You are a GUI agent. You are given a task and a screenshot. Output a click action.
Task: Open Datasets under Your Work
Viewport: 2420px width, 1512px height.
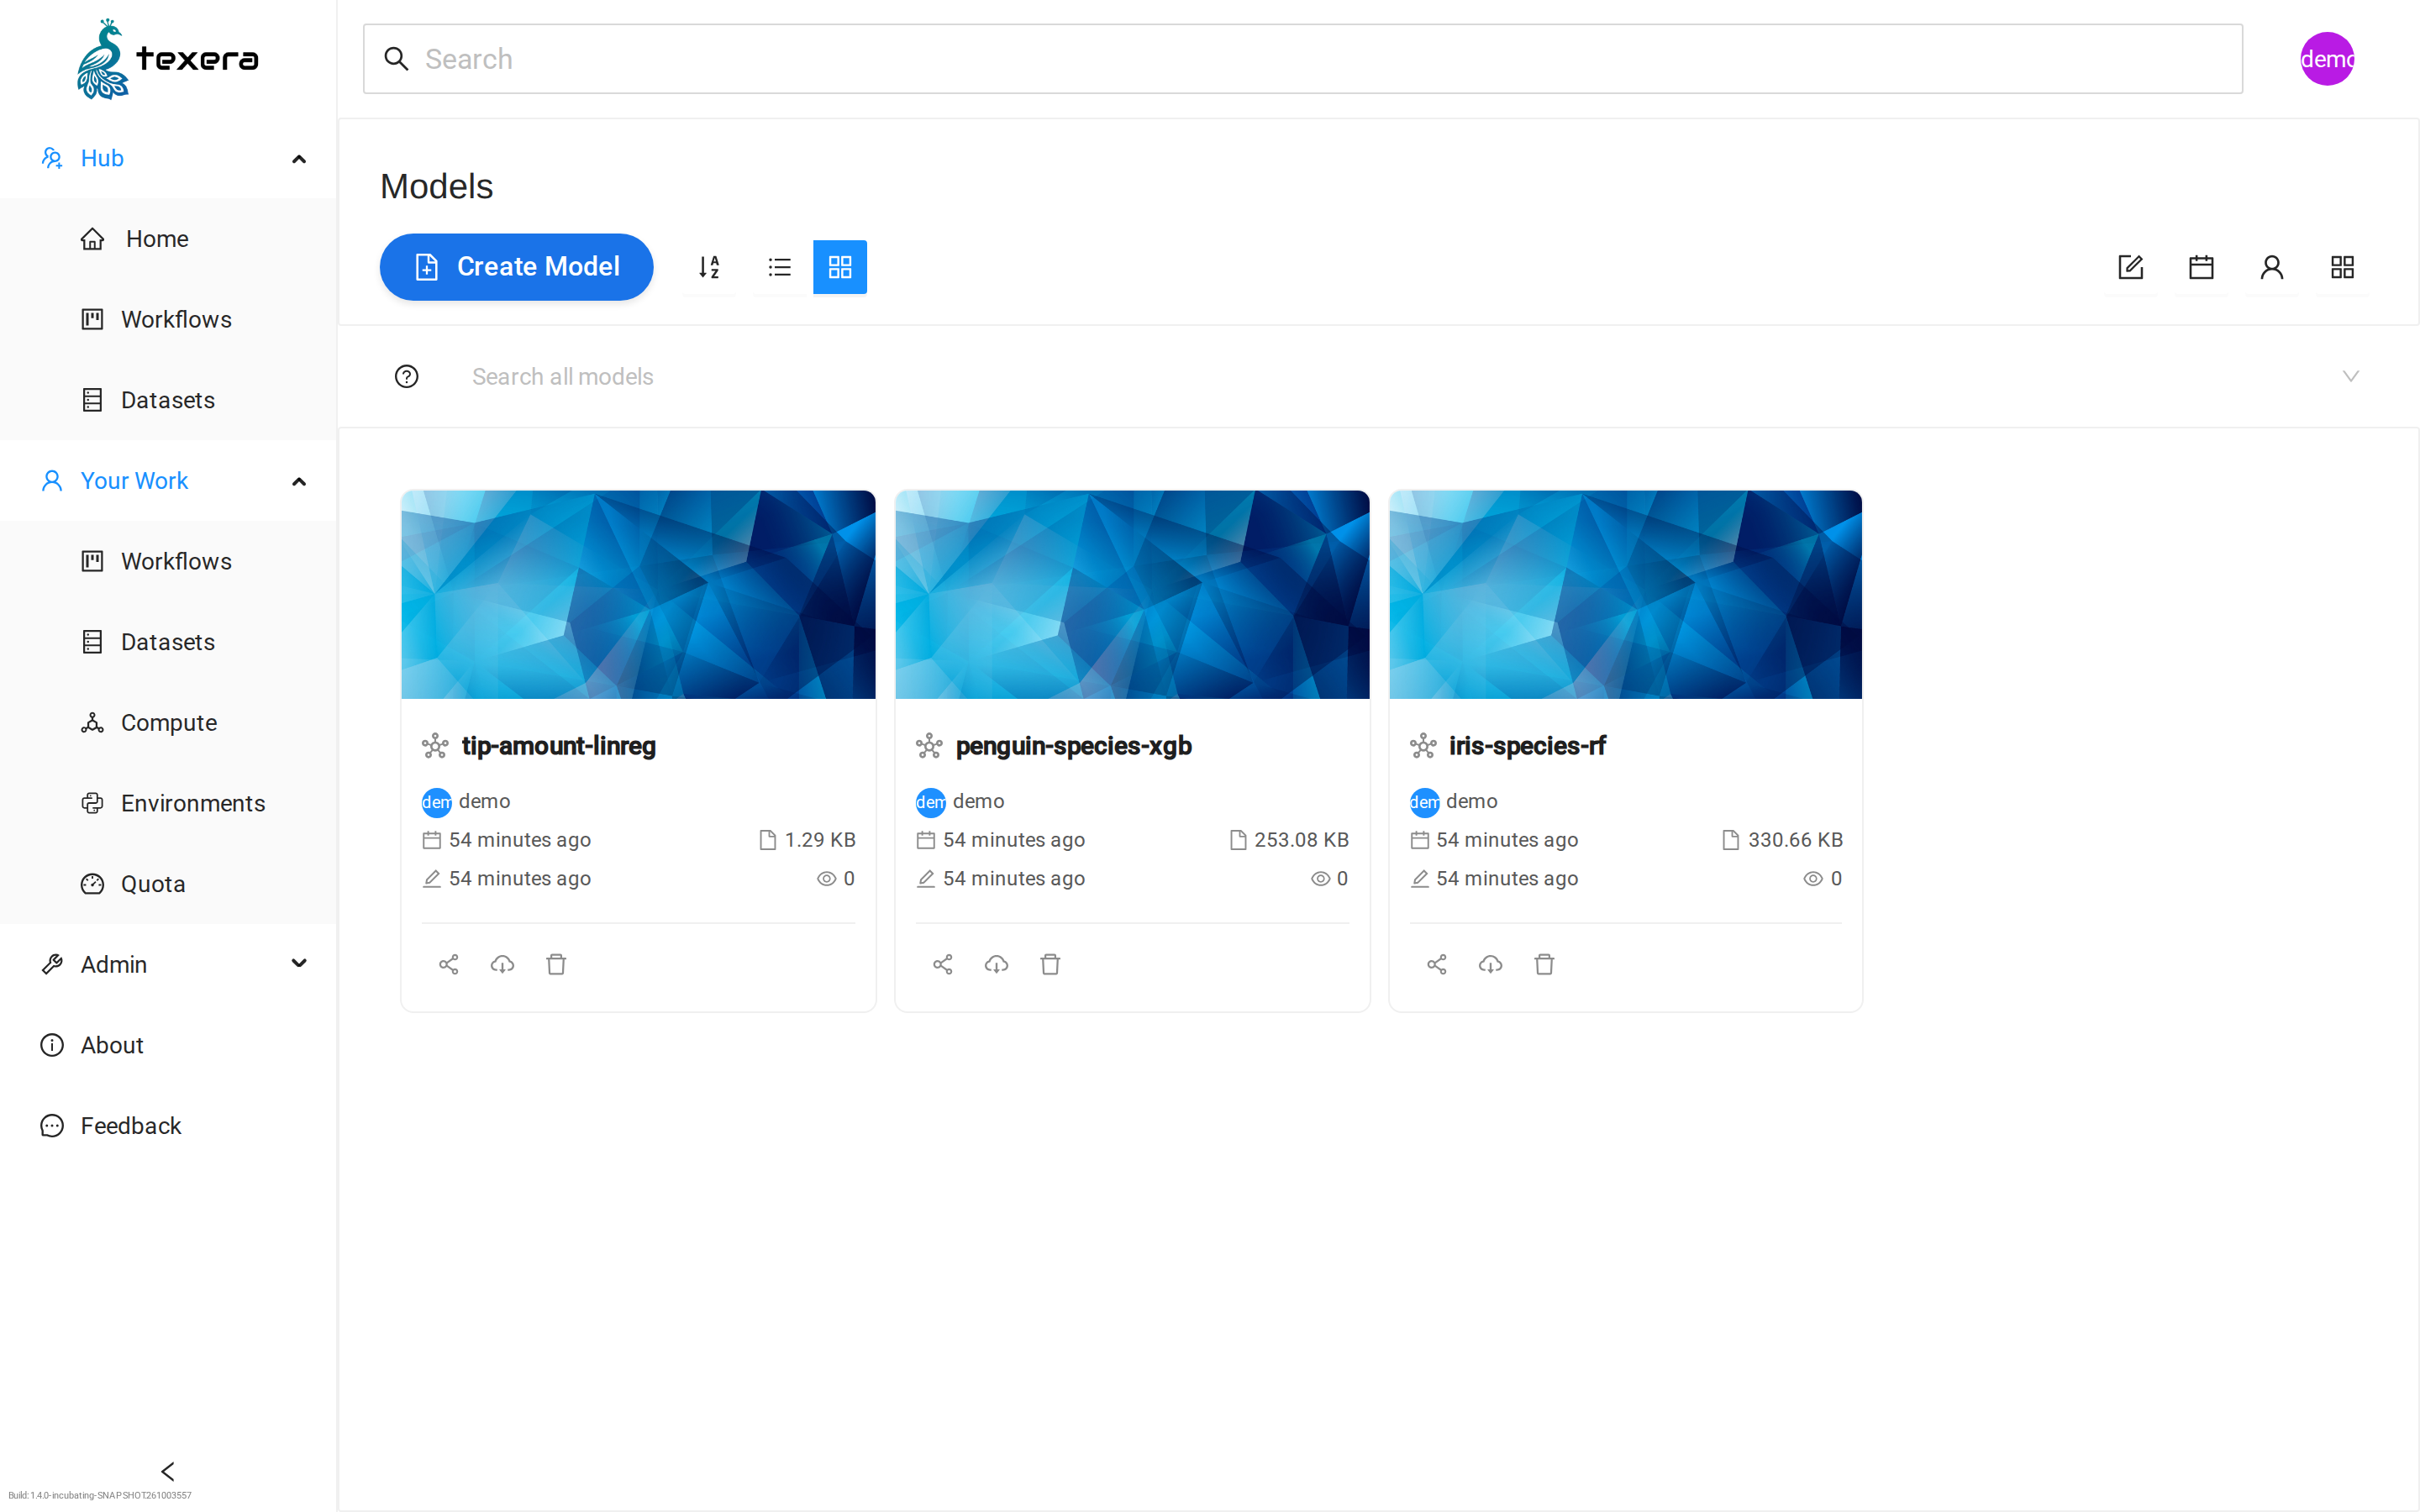point(168,642)
